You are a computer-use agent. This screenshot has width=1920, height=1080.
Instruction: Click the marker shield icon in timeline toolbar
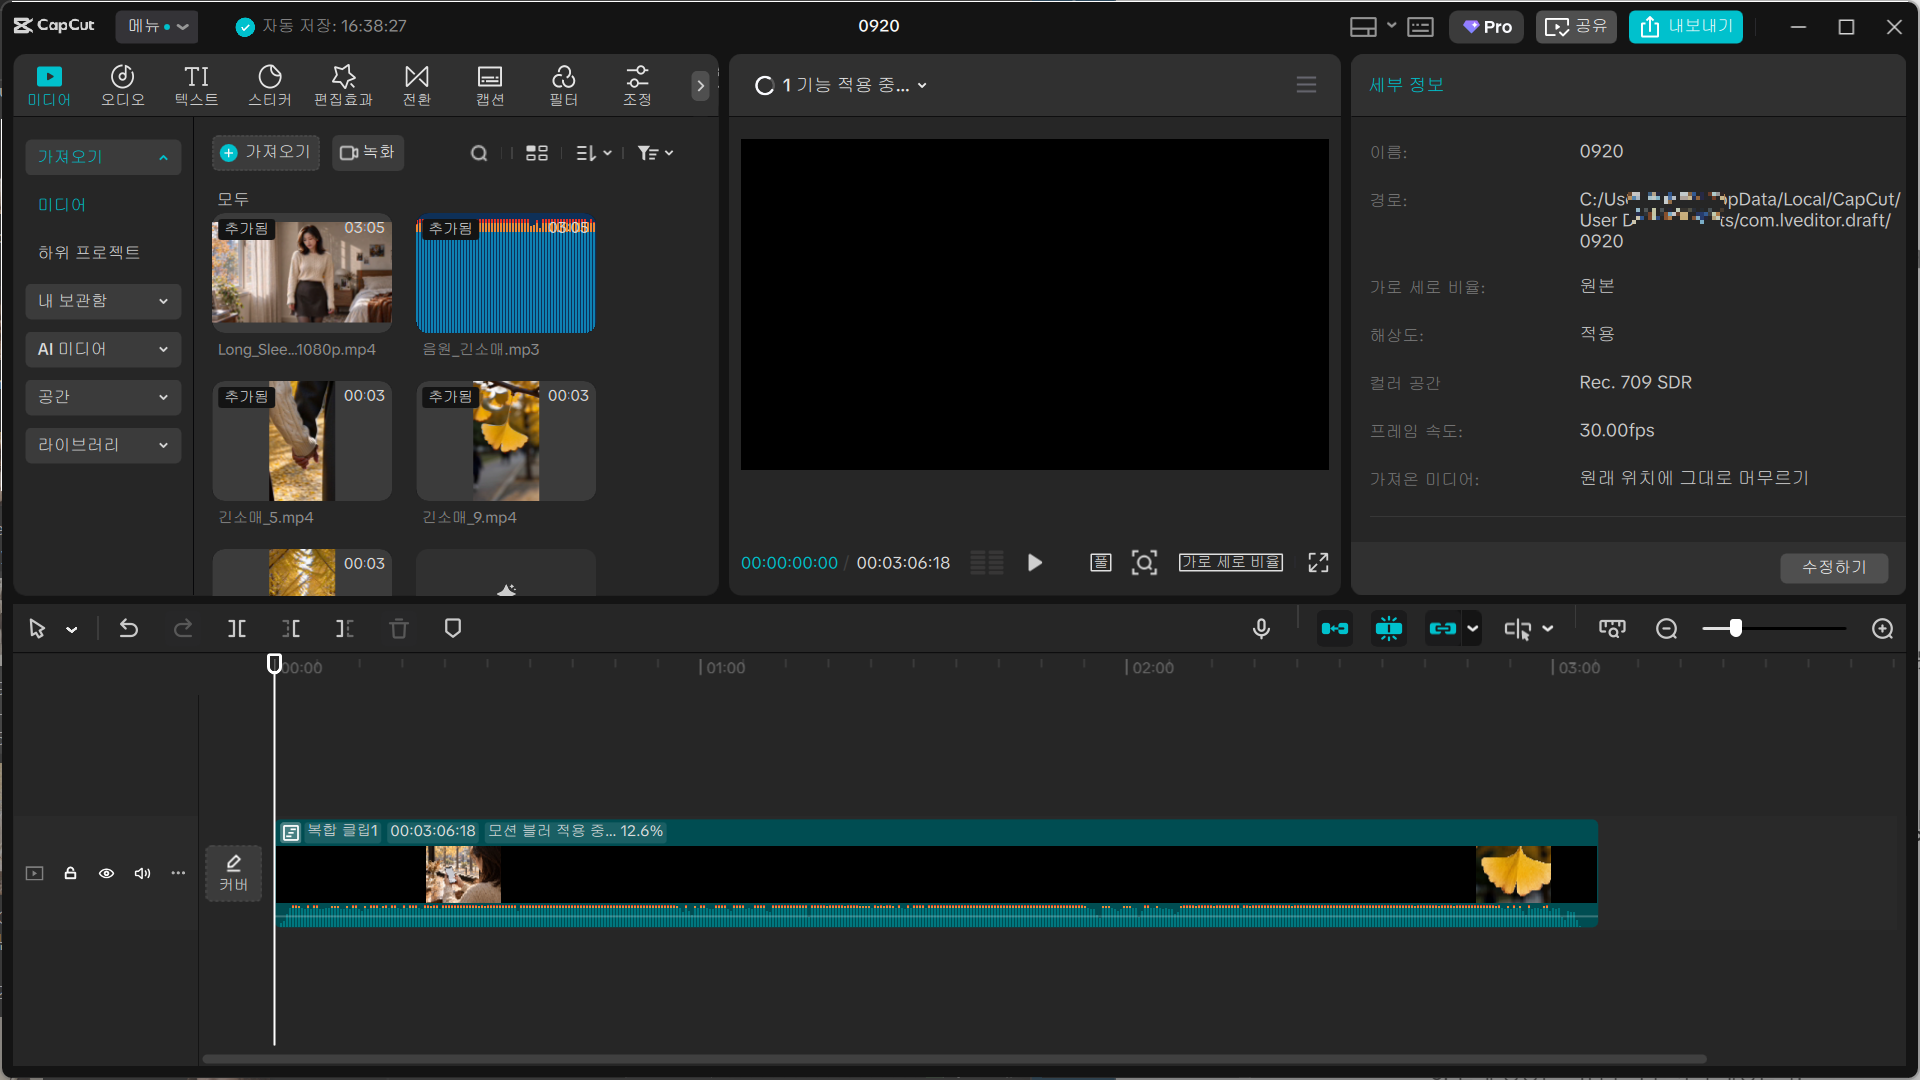coord(453,629)
